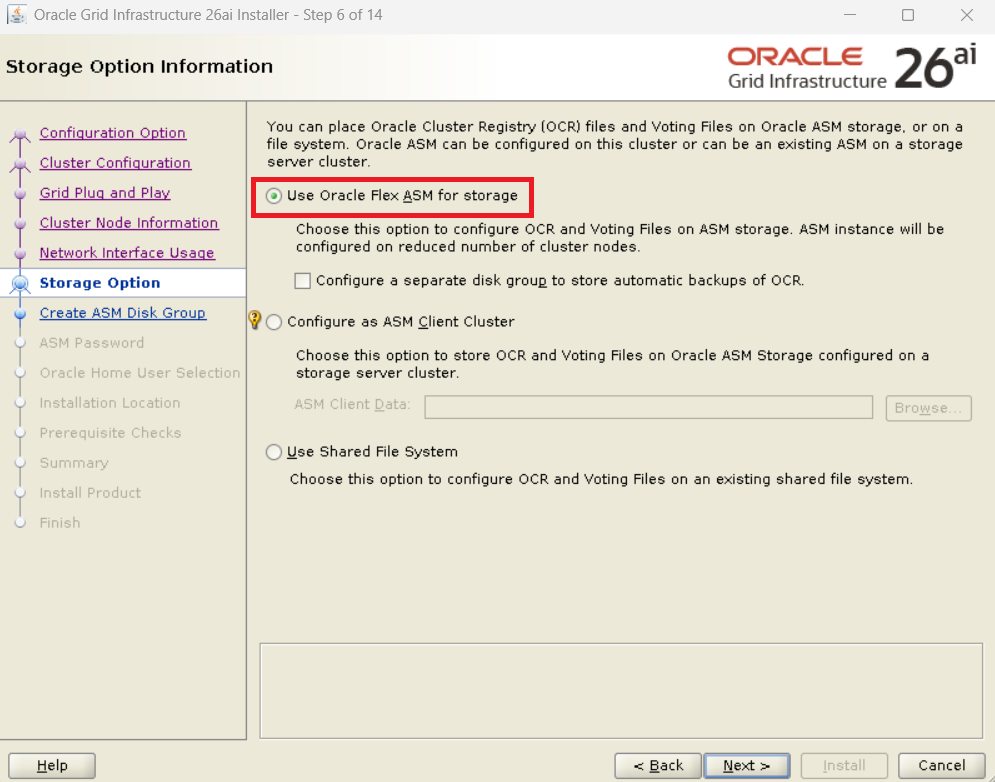The width and height of the screenshot is (995, 782).
Task: Jump to Cluster Node Information step
Action: point(128,223)
